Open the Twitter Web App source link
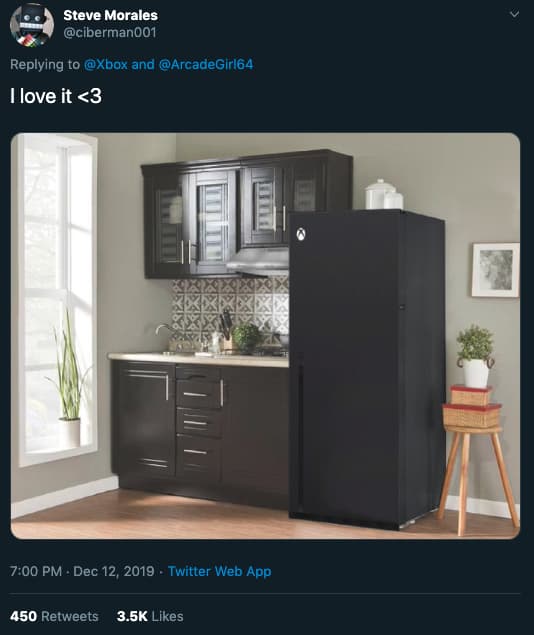Screen dimensions: 534x635 click(x=219, y=571)
